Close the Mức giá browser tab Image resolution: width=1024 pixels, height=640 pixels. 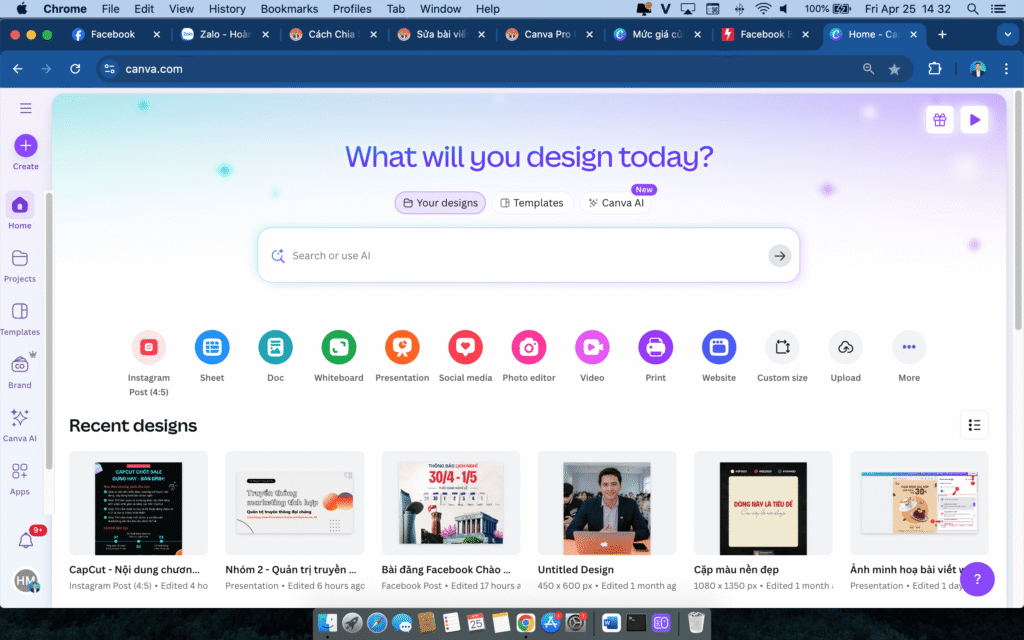click(x=697, y=35)
